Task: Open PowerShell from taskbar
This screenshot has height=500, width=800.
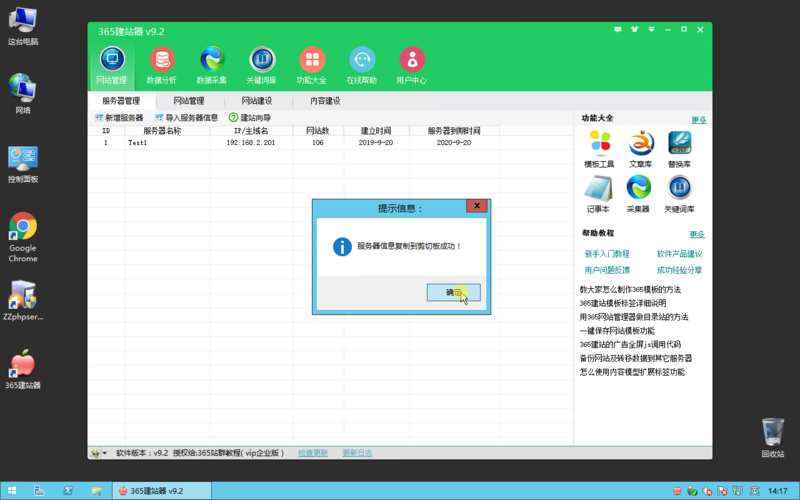Action: (68, 491)
